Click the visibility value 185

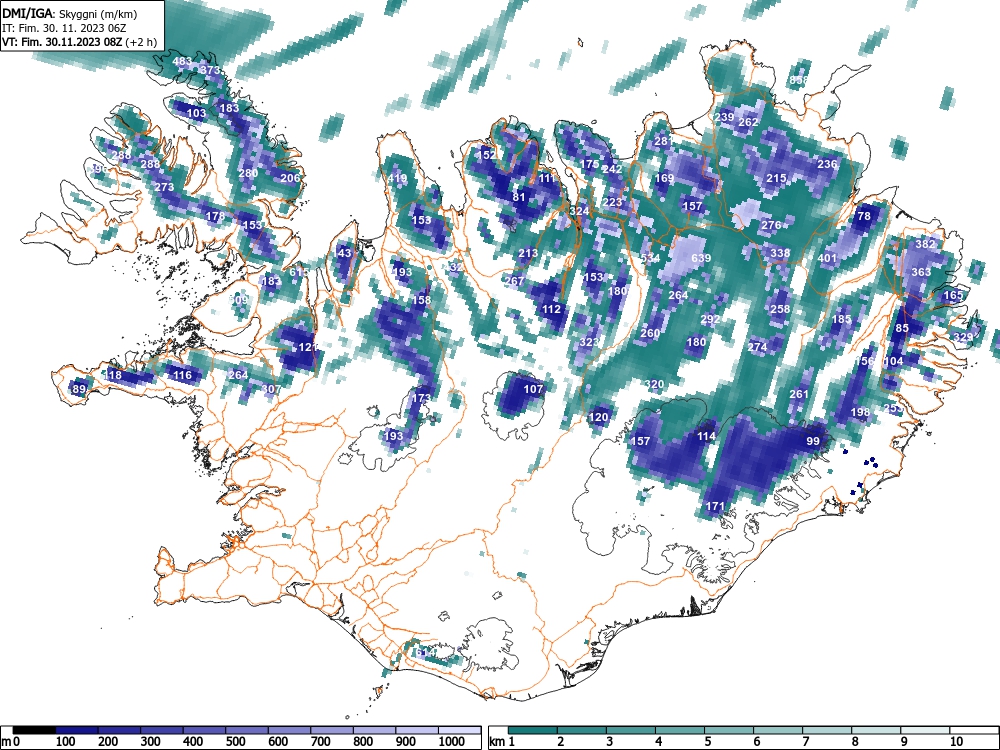coord(842,319)
